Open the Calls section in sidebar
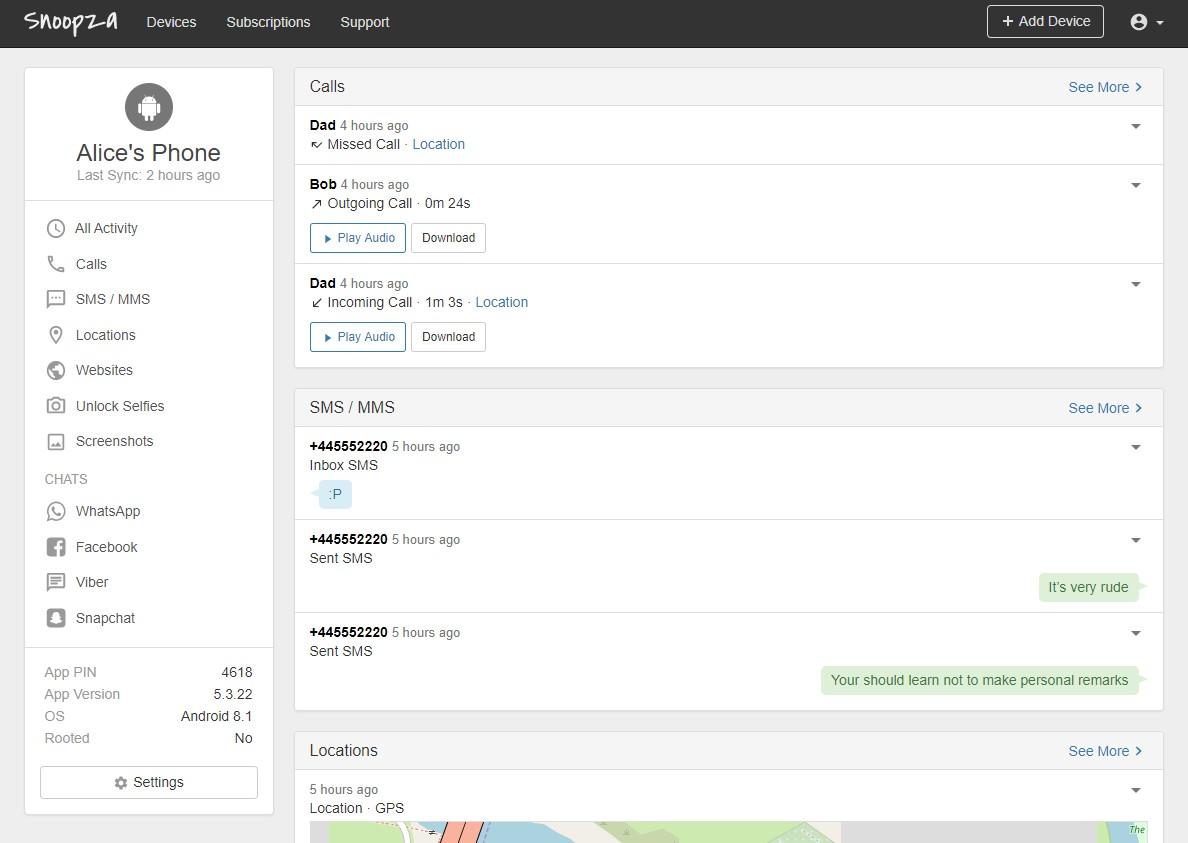The image size is (1188, 843). point(91,264)
